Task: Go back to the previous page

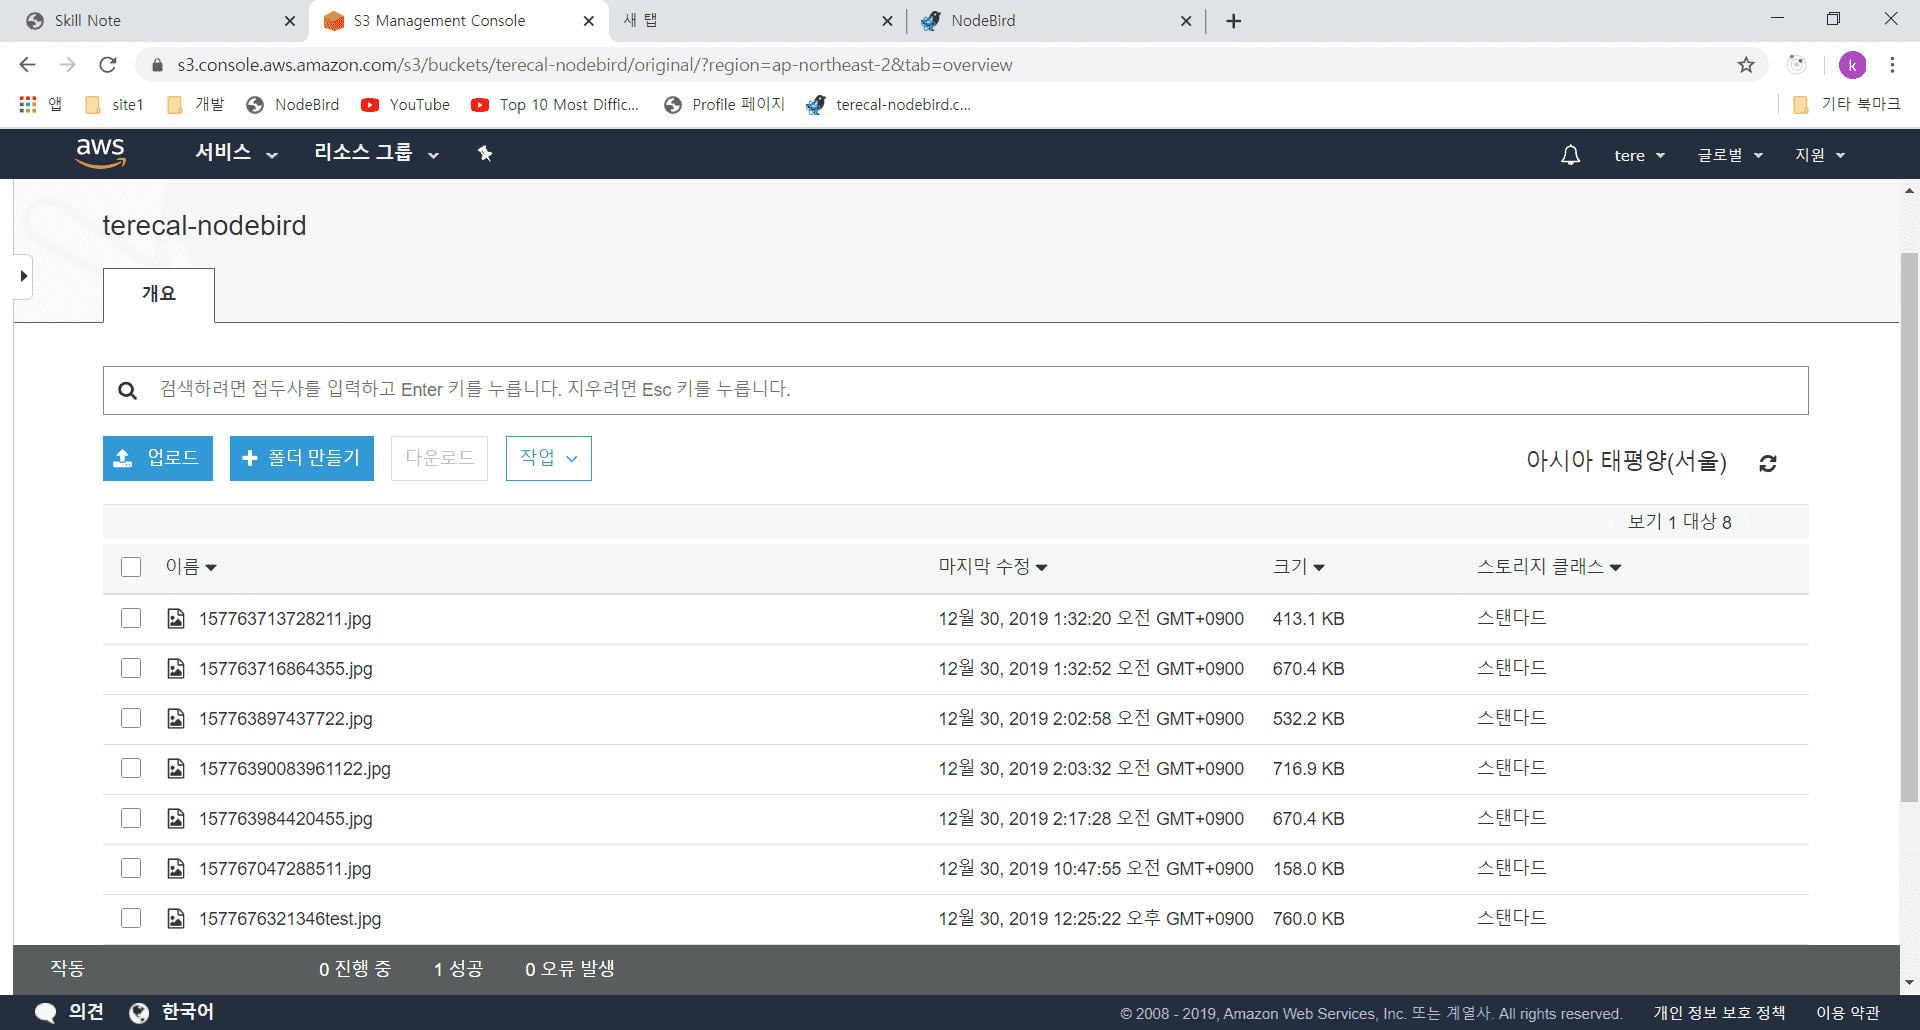Action: [x=28, y=65]
